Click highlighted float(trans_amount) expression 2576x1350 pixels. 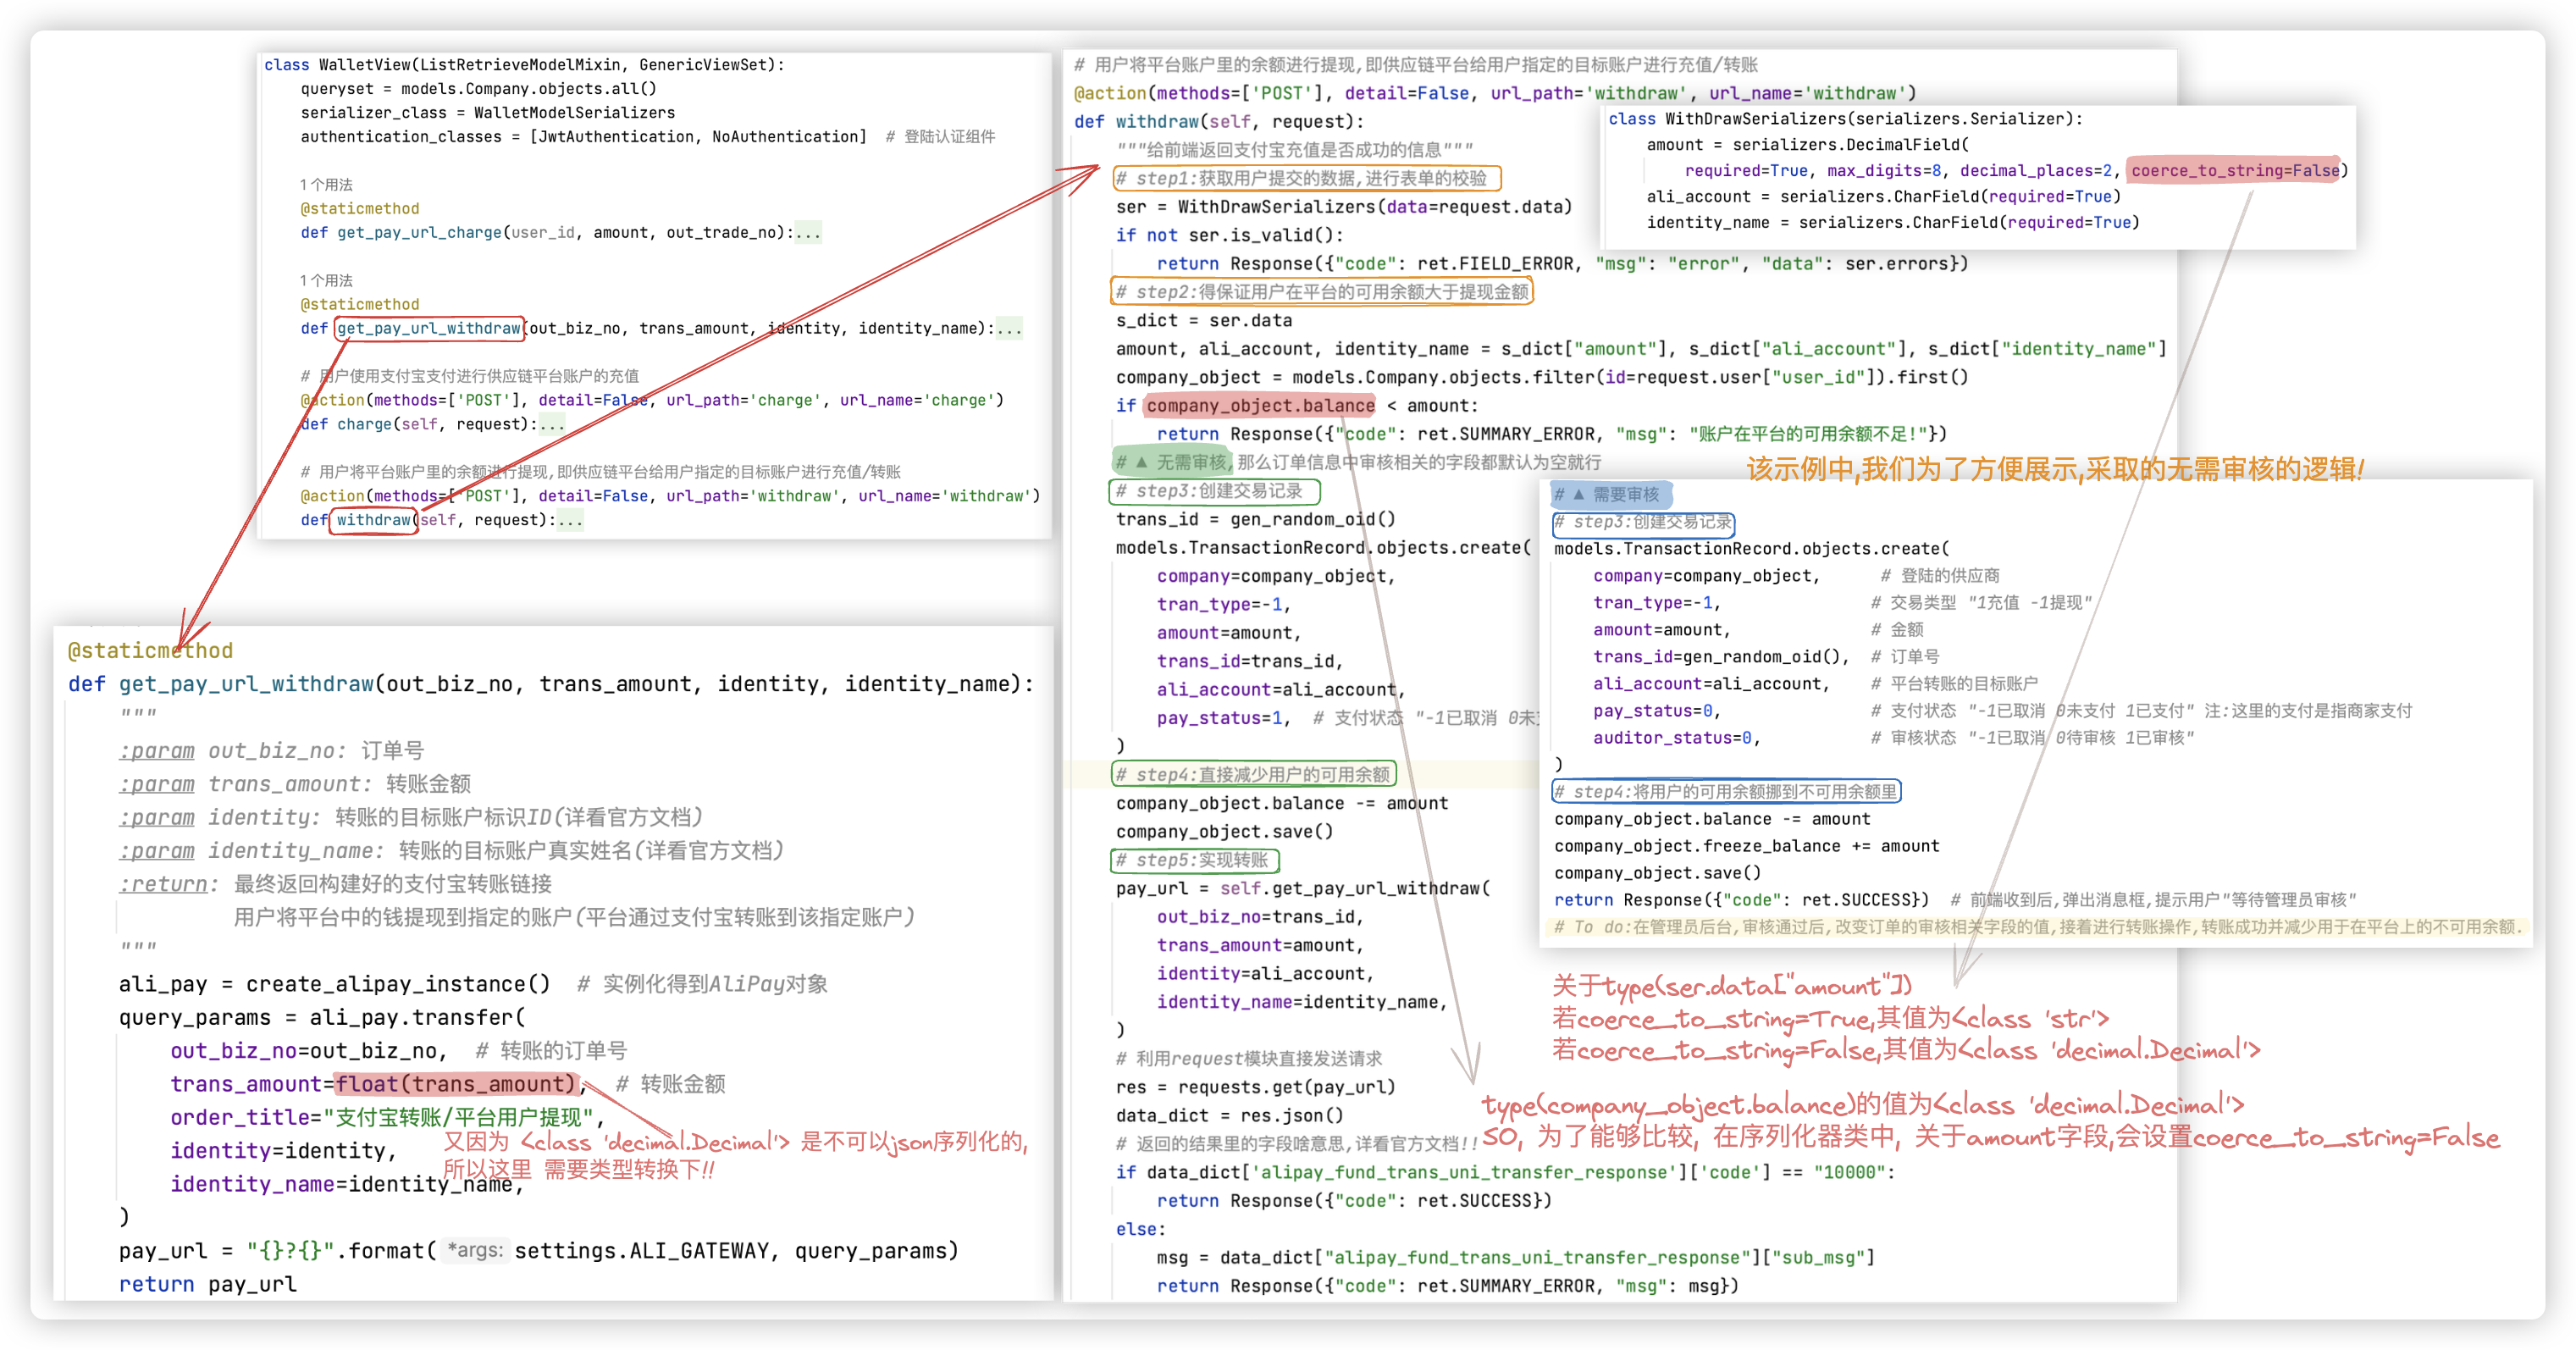(x=457, y=1084)
